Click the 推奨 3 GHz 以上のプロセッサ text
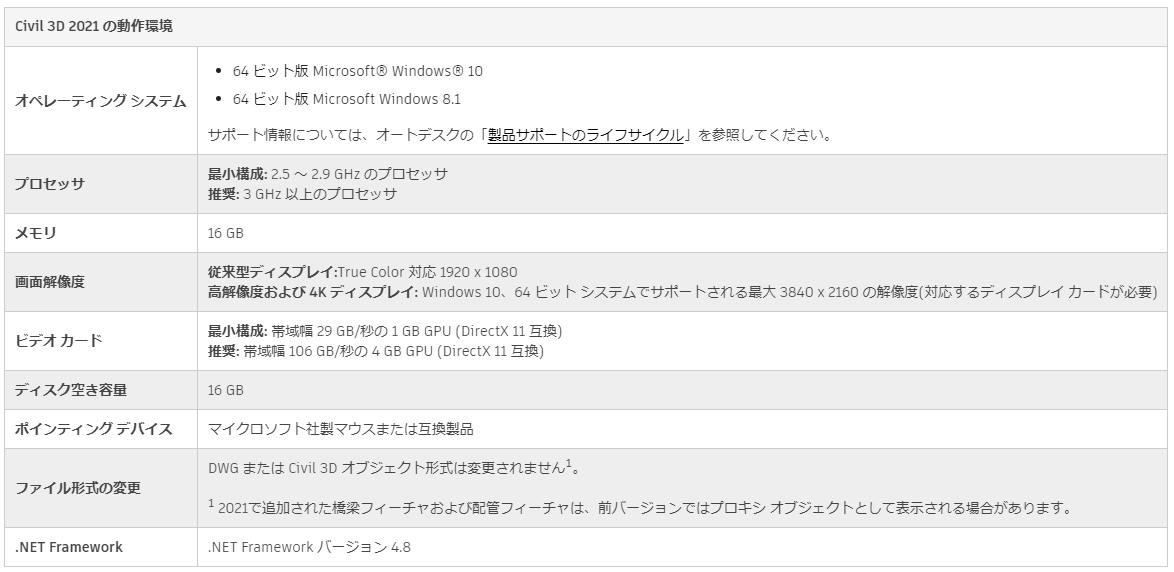Screen dimensions: 1174x572 tap(302, 194)
